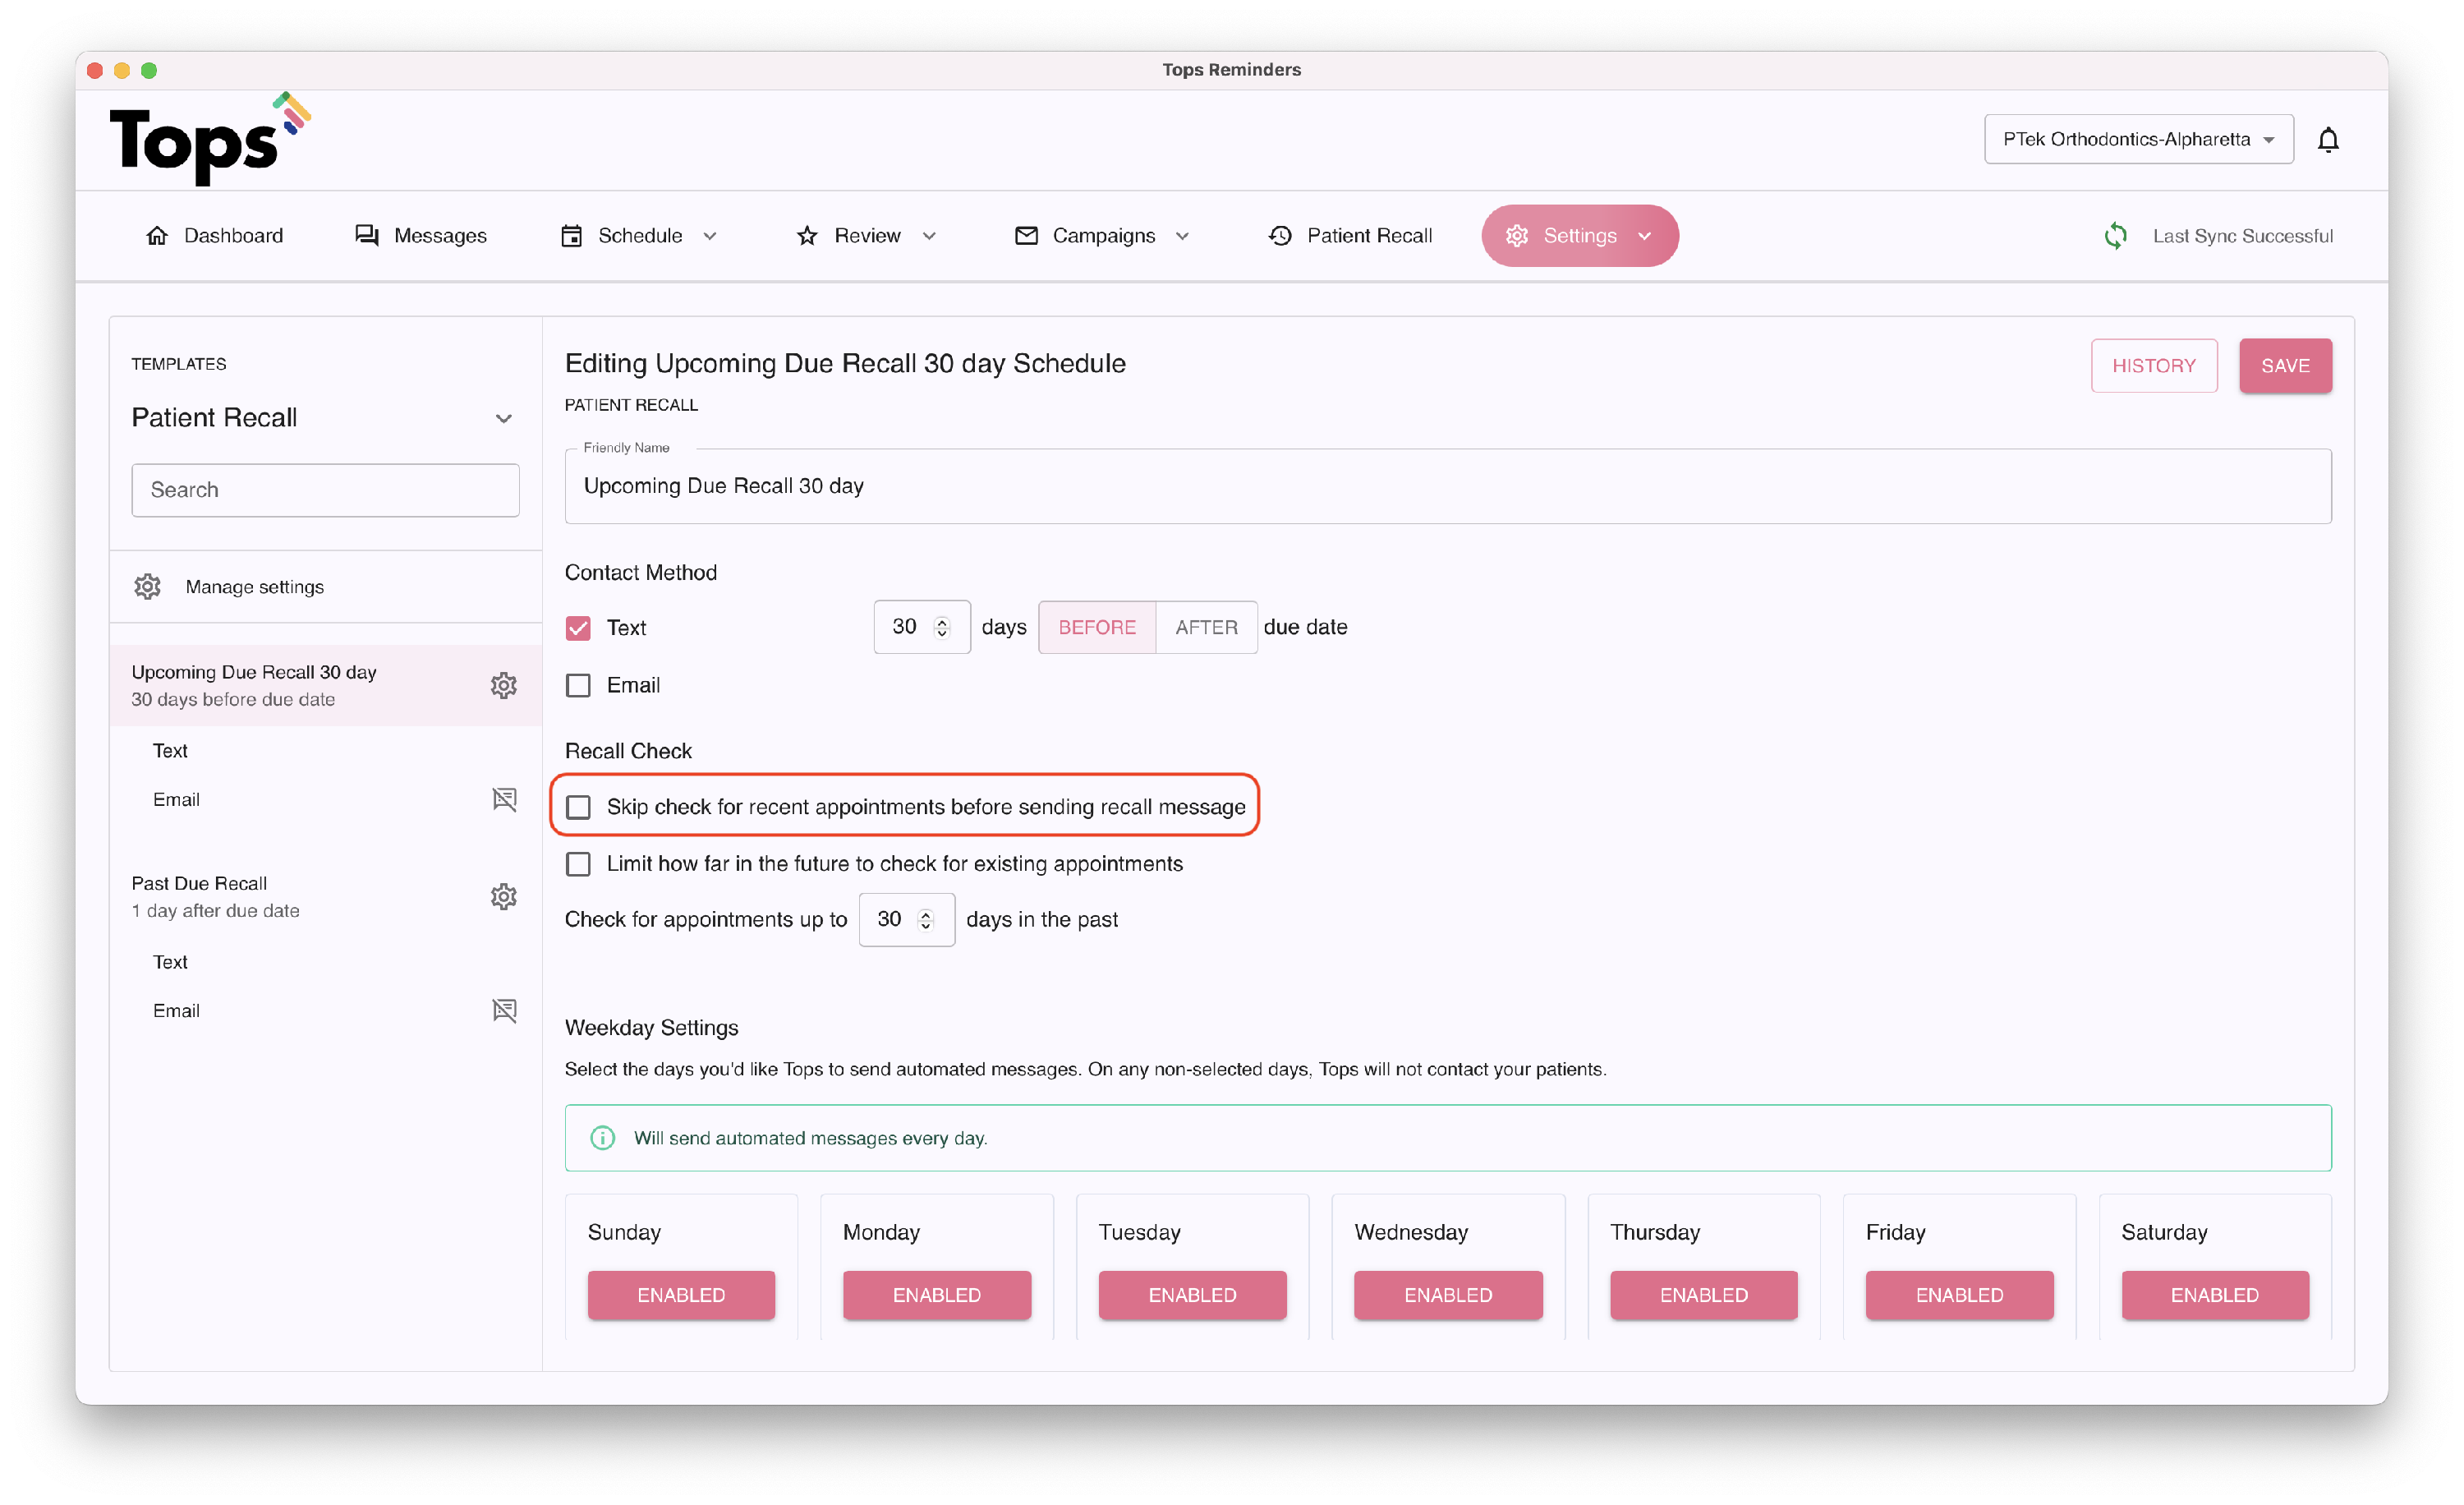Image resolution: width=2464 pixels, height=1505 pixels.
Task: Go to the Dashboard tab
Action: tap(215, 236)
